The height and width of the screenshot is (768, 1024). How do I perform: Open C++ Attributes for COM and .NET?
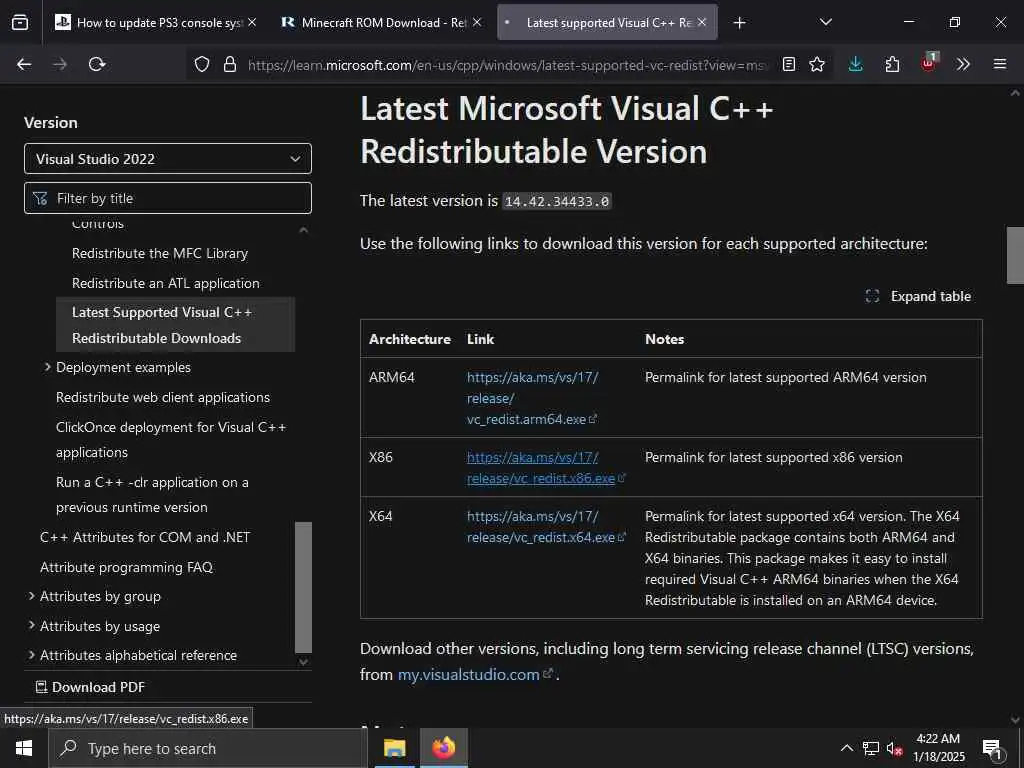click(x=145, y=537)
